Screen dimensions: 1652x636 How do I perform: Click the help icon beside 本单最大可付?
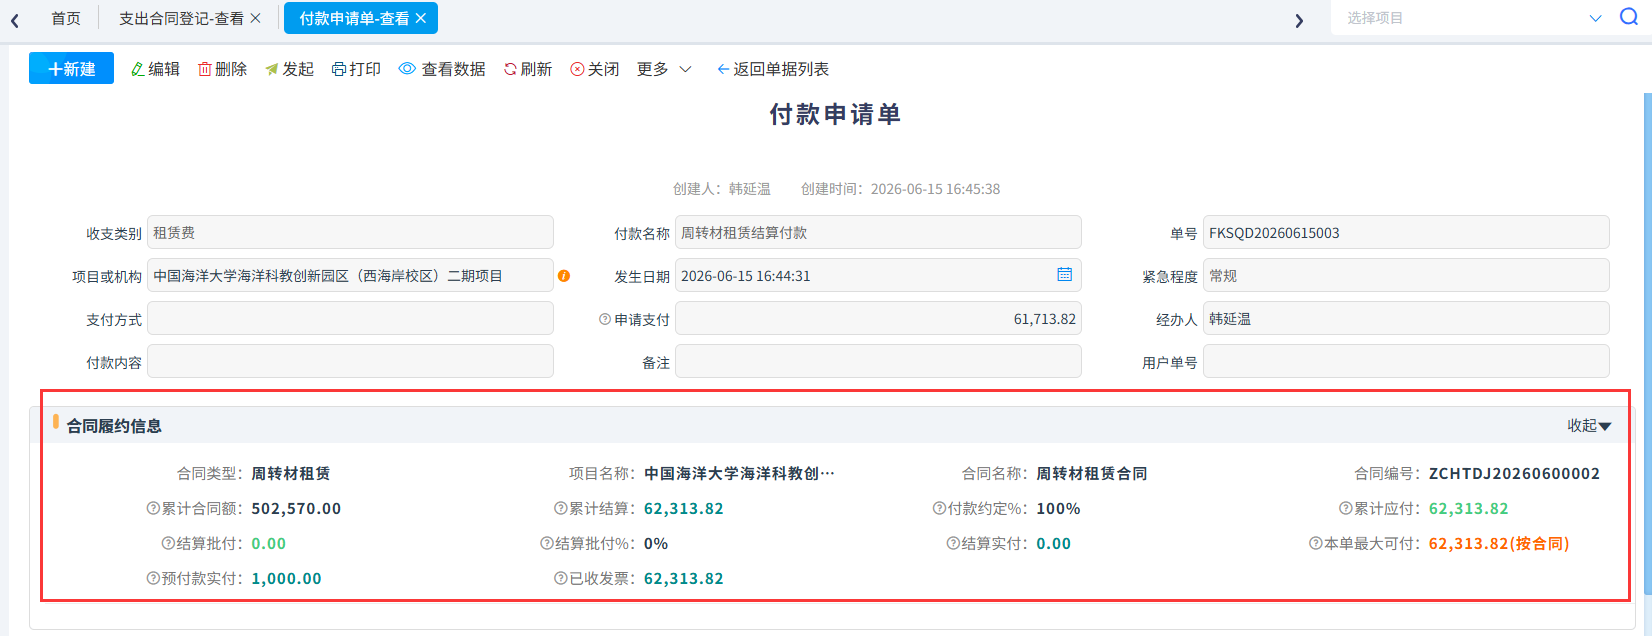coord(1316,543)
